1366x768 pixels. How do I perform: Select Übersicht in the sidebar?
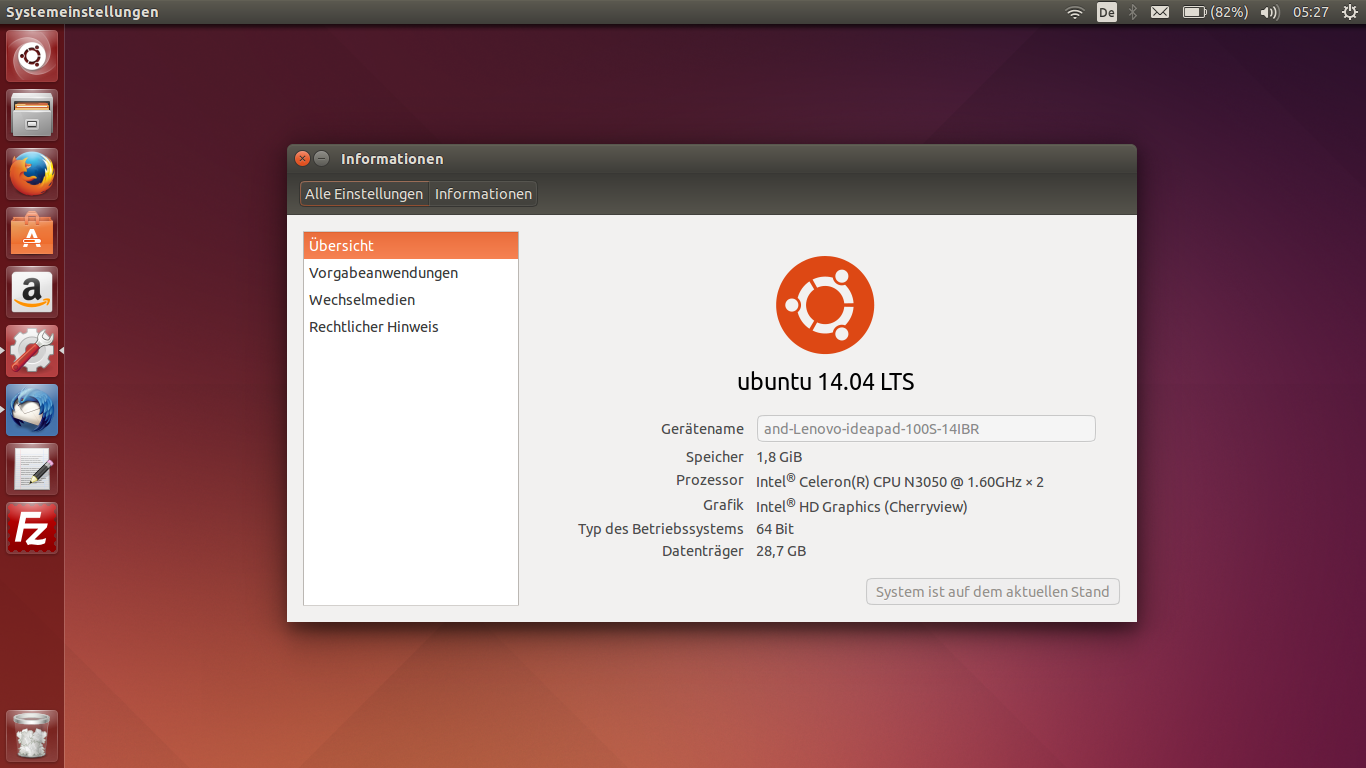point(411,246)
